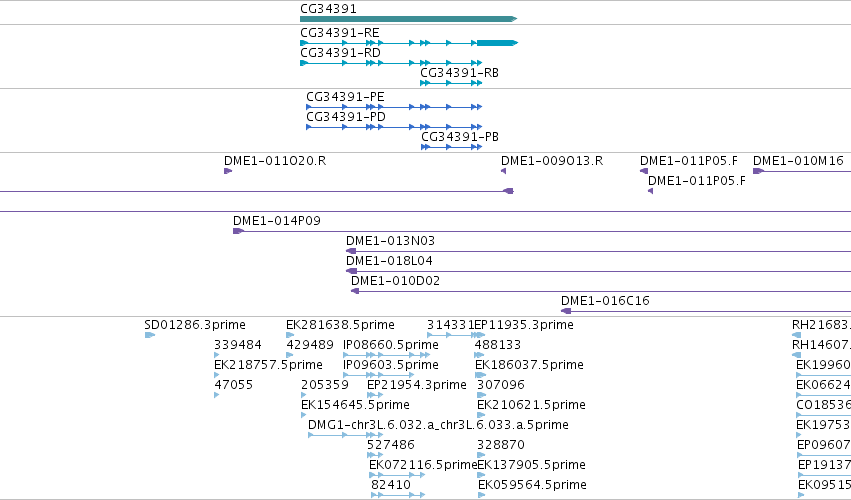
Task: Select the EK059564.5prime EST label
Action: [532, 485]
